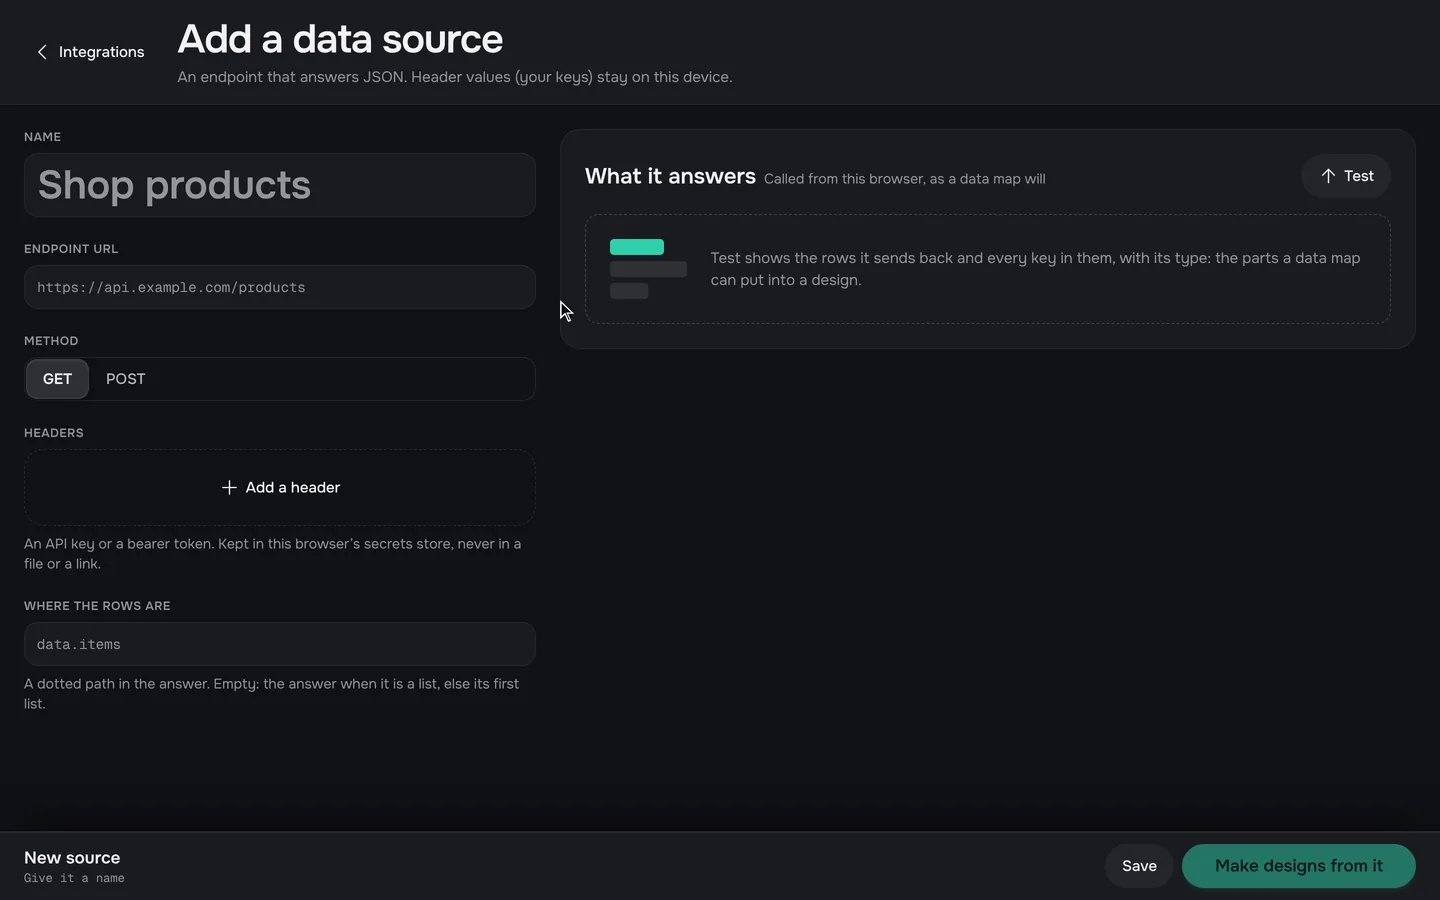Image resolution: width=1440 pixels, height=900 pixels.
Task: Click the plus icon in Add a header
Action: 229,487
